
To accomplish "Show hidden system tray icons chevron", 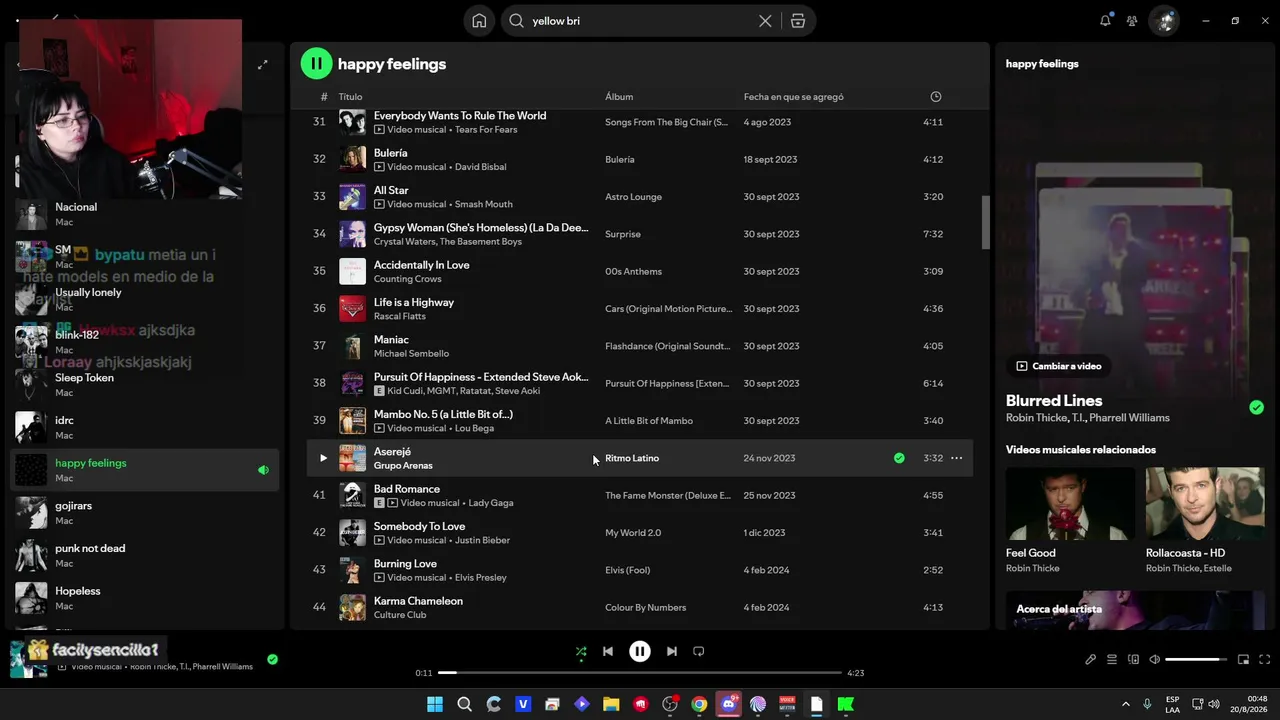I will point(1125,704).
